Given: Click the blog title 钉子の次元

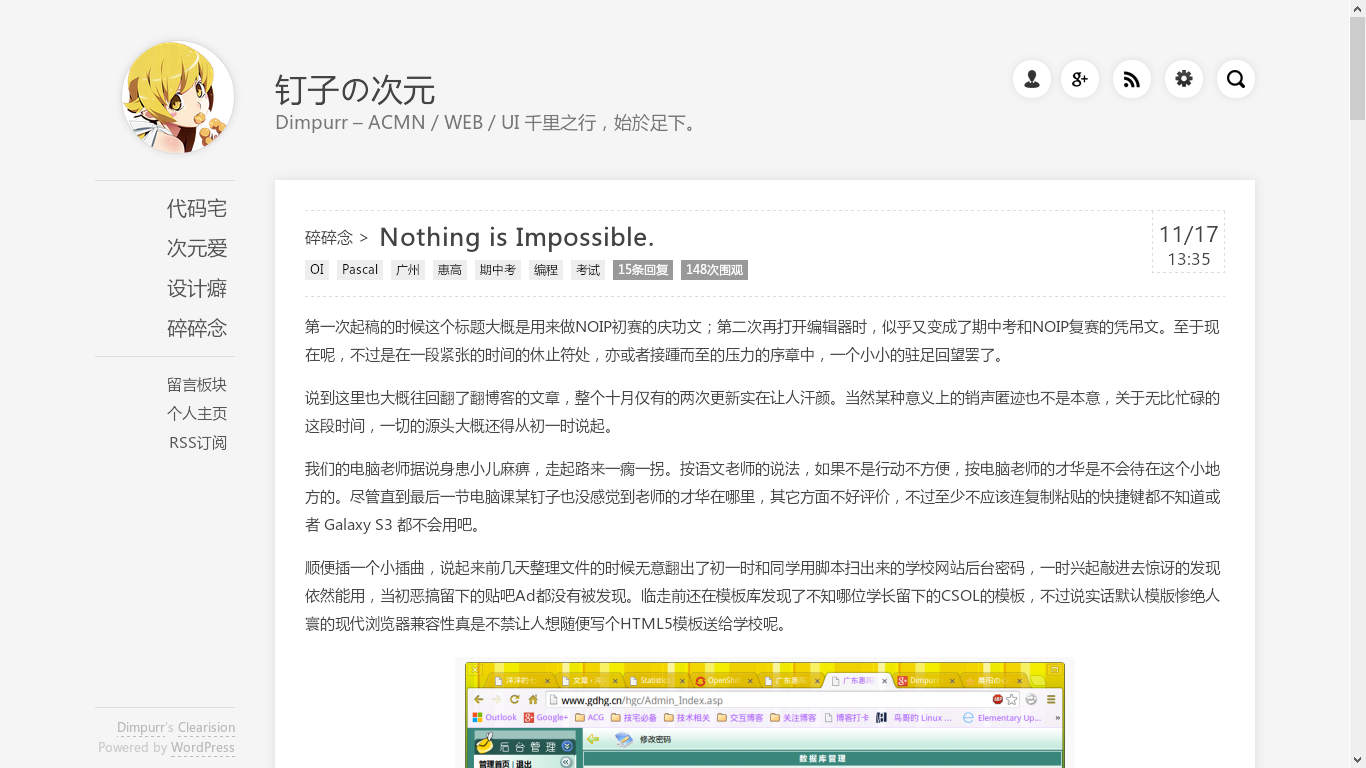Looking at the screenshot, I should click(x=355, y=90).
